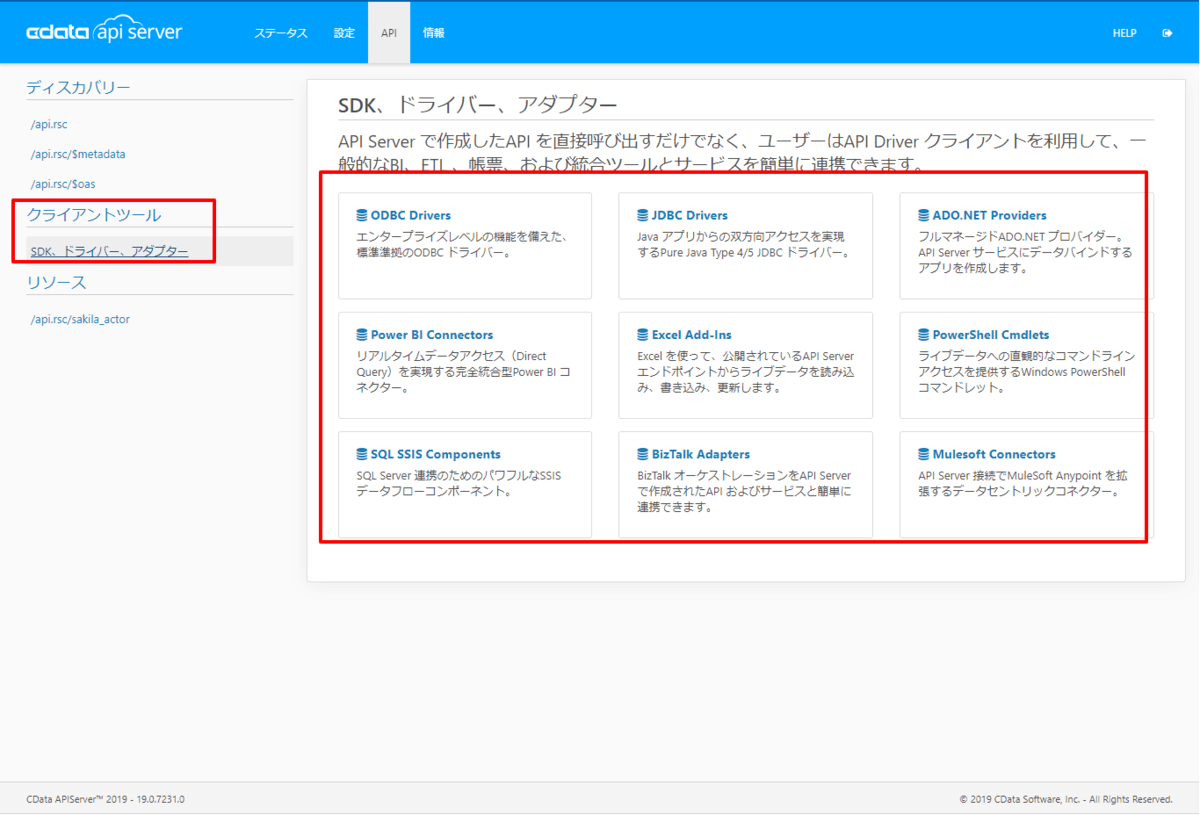The height and width of the screenshot is (815, 1200).
Task: Click the クライアントツール sidebar heading
Action: pyautogui.click(x=94, y=215)
